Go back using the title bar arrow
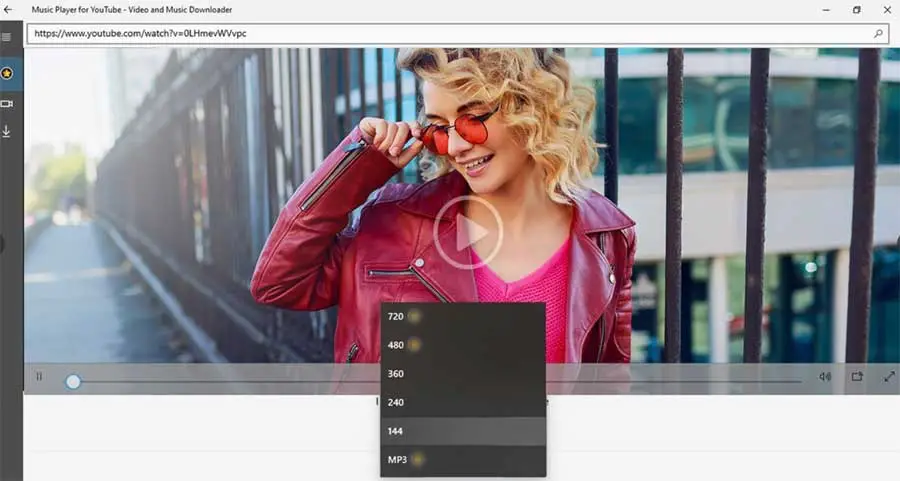900x481 pixels. 9,9
